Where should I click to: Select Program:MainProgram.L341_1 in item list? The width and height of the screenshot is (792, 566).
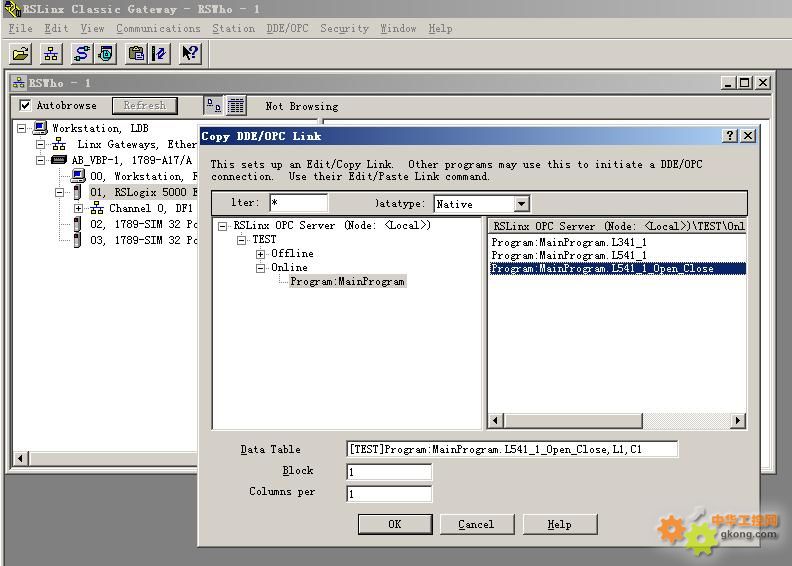569,242
